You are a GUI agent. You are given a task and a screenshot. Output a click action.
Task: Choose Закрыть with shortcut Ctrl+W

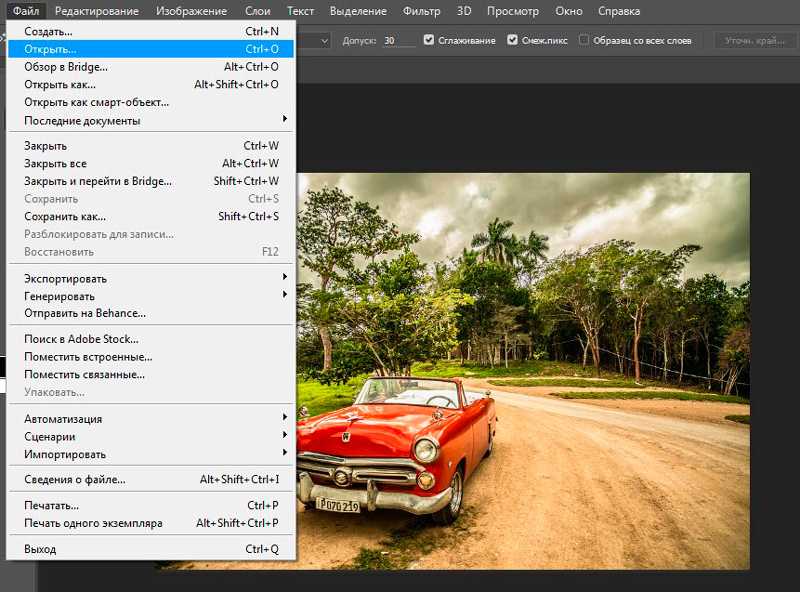click(x=151, y=146)
